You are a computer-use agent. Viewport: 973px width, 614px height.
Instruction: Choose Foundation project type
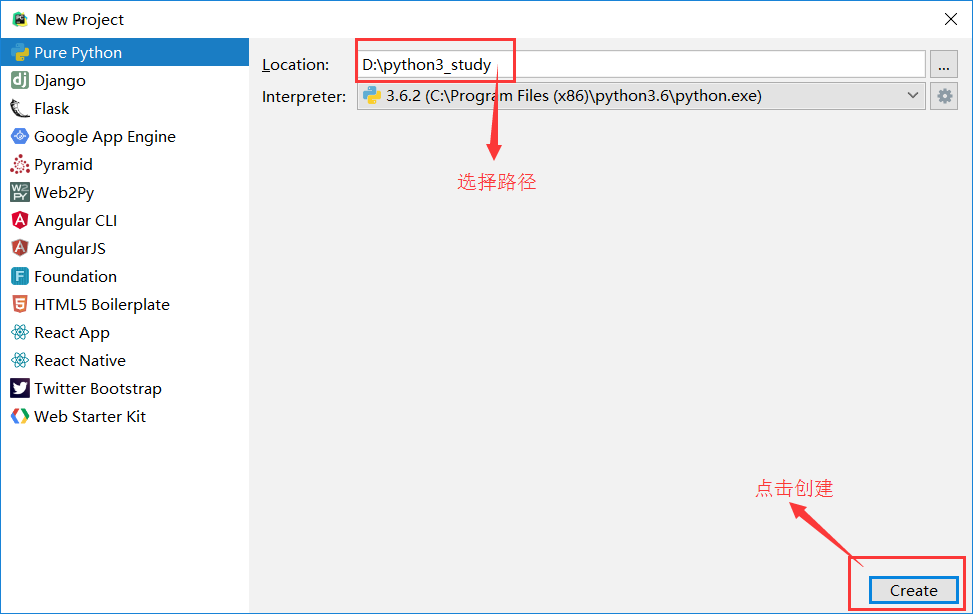(125, 276)
